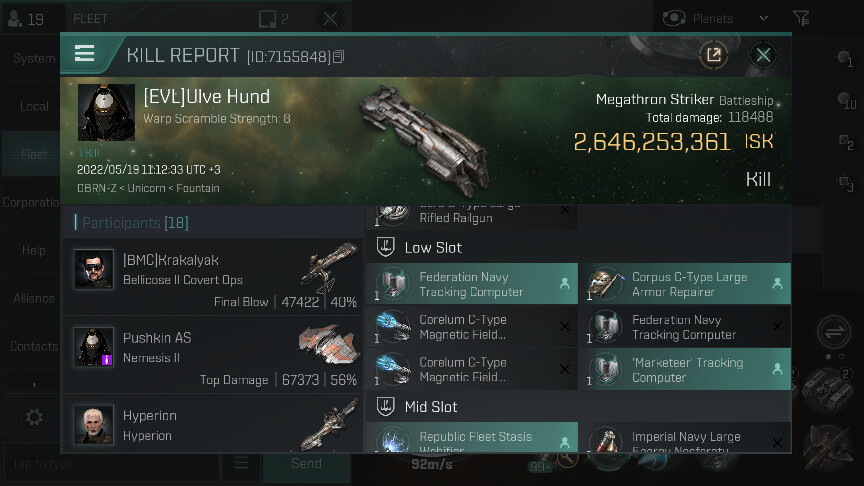The height and width of the screenshot is (486, 864).
Task: Click the share kill report icon
Action: 714,55
